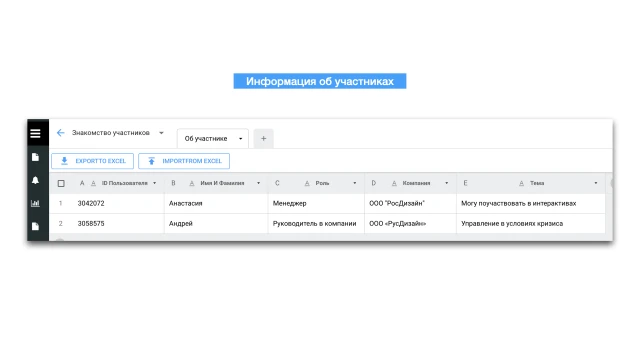Viewport: 640px width, 360px height.
Task: Select Могу поучаствовать в интерактивах cell
Action: point(531,203)
